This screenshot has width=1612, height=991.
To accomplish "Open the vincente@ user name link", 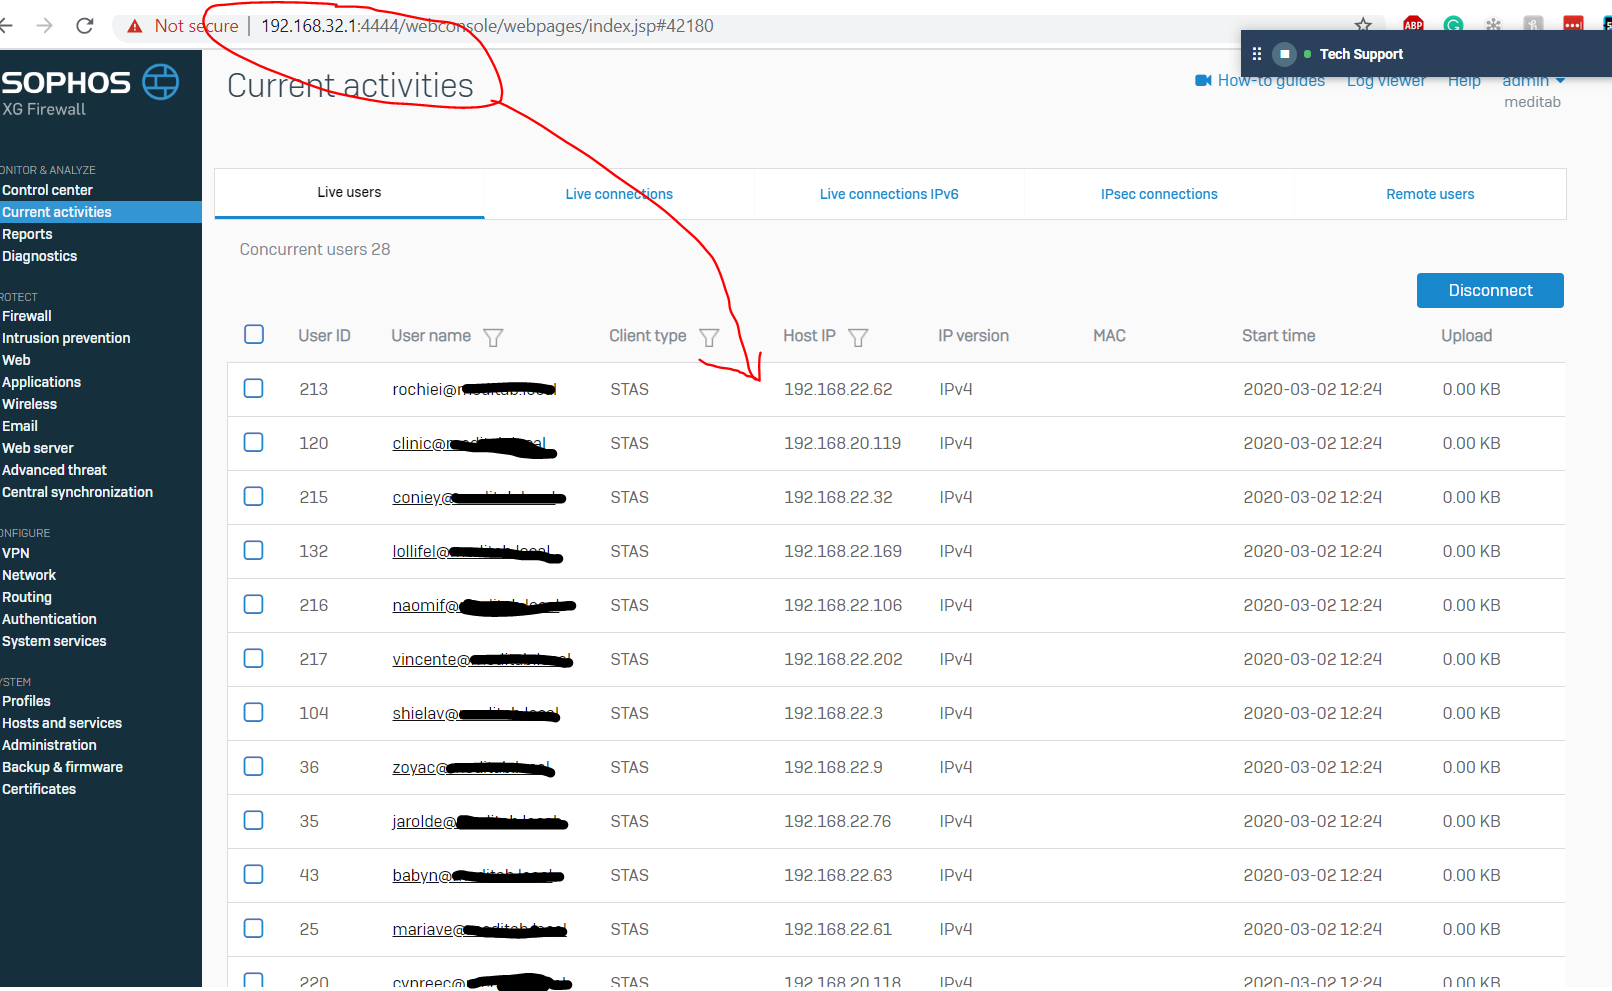I will click(x=482, y=659).
